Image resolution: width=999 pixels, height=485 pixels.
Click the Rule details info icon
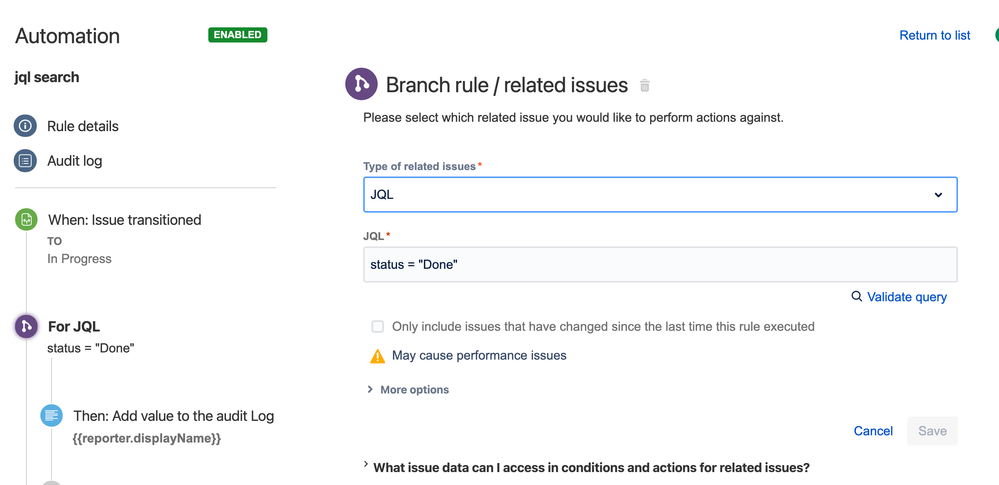click(25, 126)
